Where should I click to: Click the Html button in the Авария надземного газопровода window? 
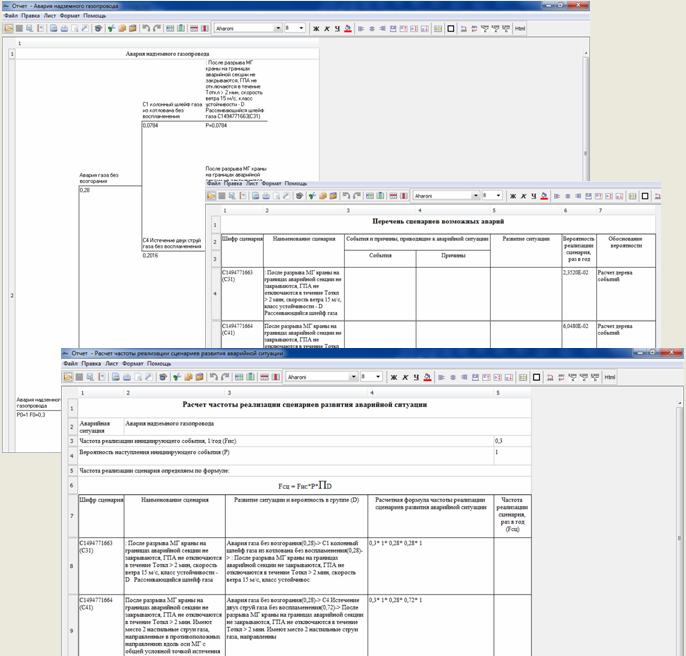(x=520, y=29)
